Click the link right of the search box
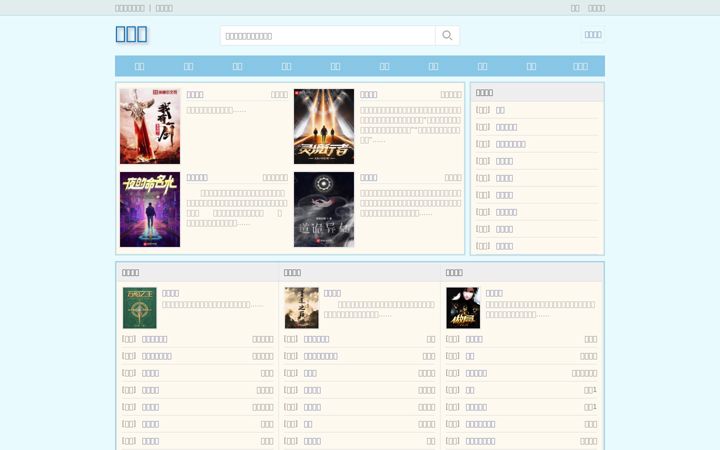Viewport: 720px width, 450px height. pyautogui.click(x=593, y=34)
